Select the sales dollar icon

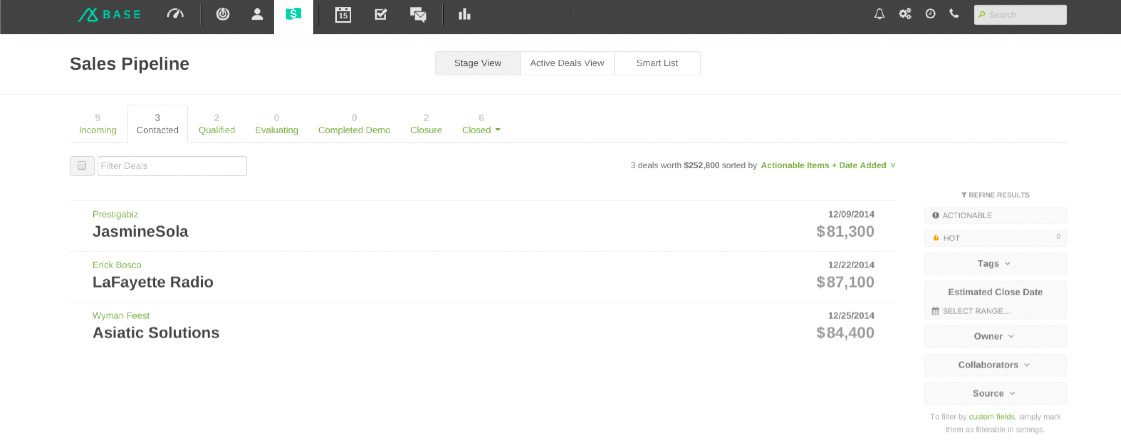coord(293,14)
